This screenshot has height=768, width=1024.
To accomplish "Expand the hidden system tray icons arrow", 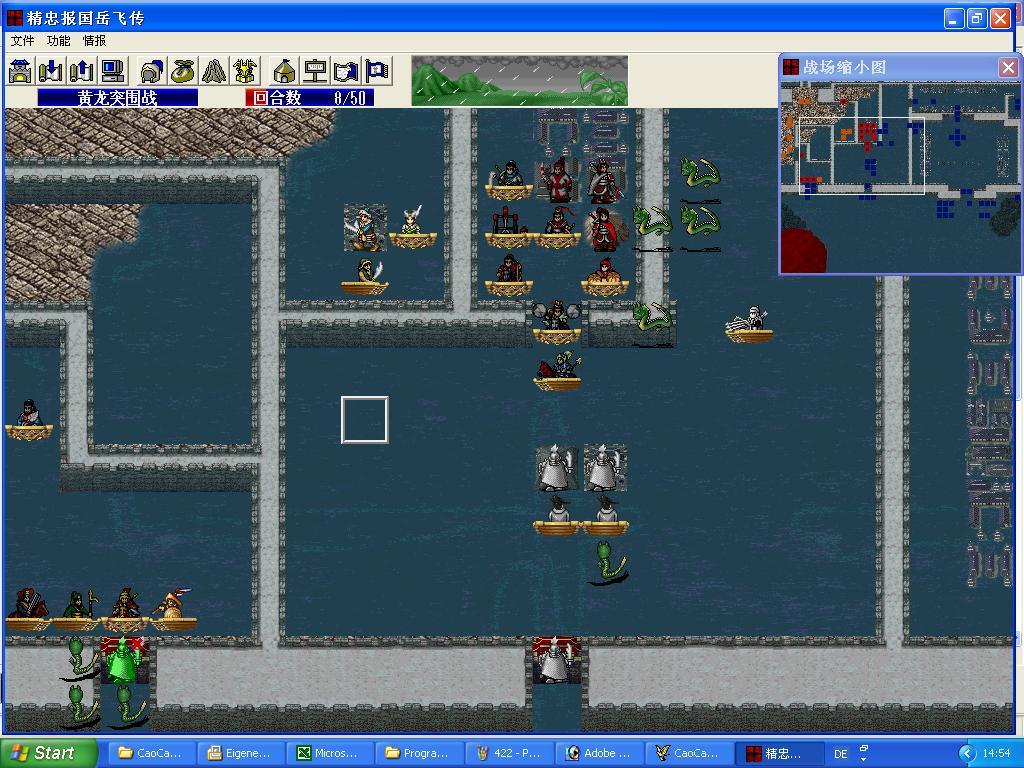I will click(x=967, y=754).
